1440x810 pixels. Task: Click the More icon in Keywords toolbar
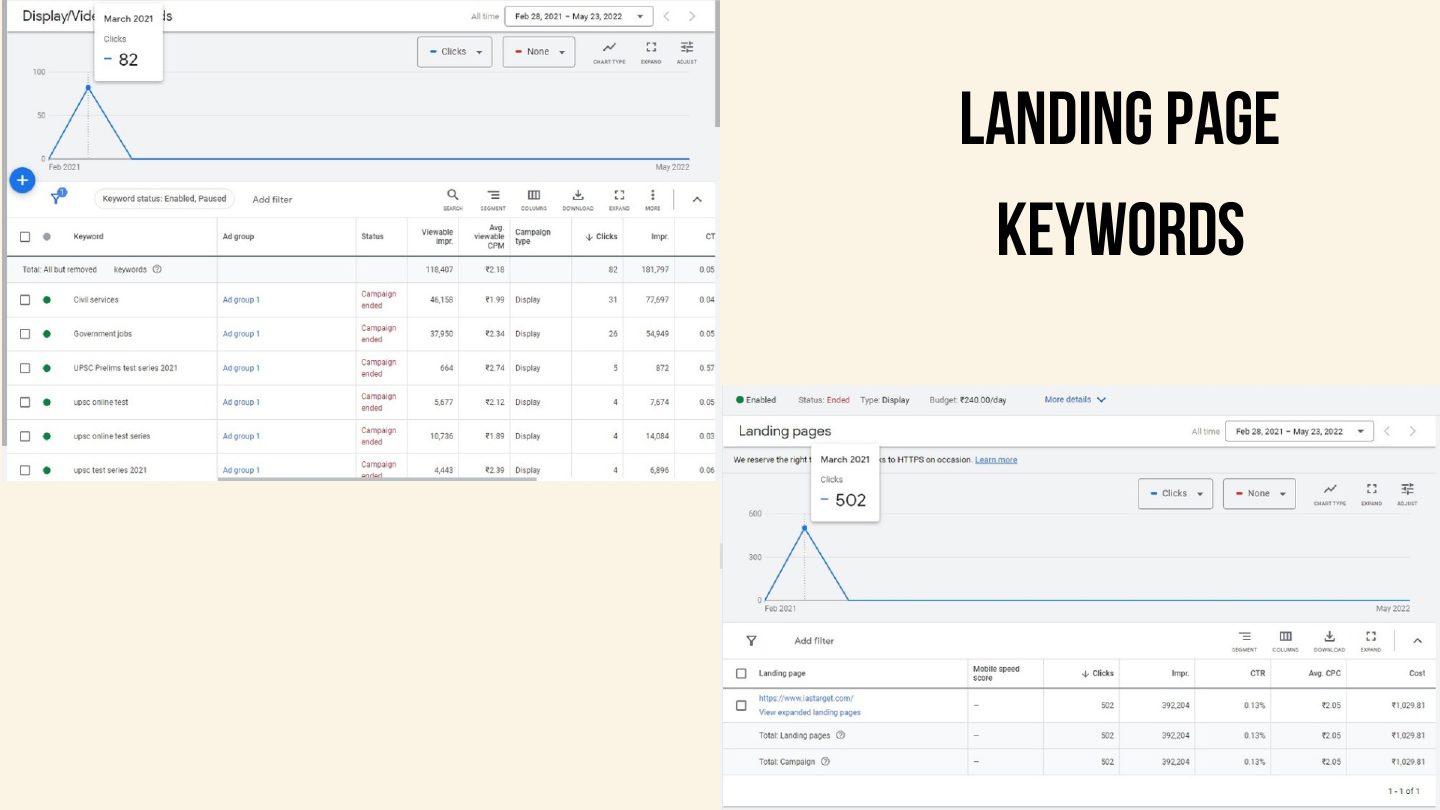click(652, 199)
